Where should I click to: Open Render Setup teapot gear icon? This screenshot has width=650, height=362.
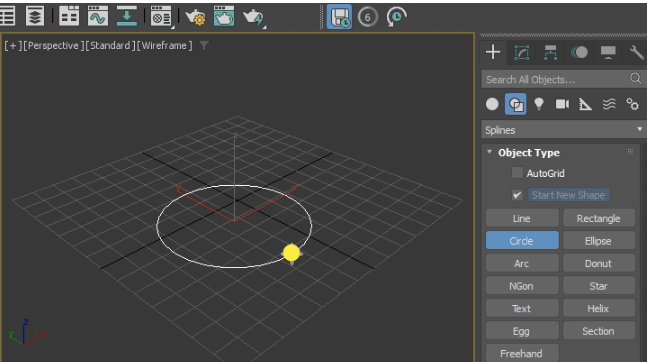pyautogui.click(x=195, y=17)
